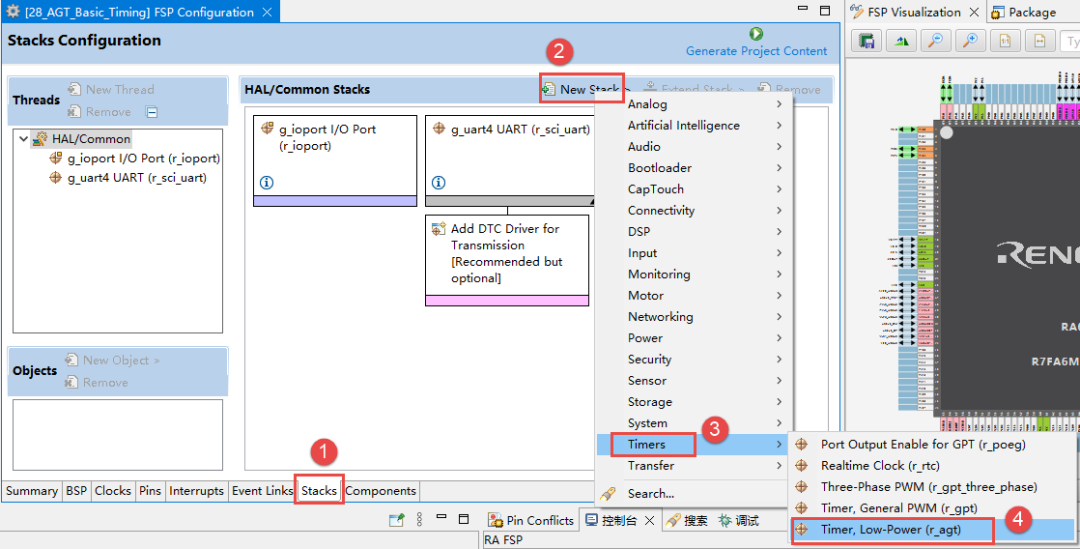The width and height of the screenshot is (1080, 549).
Task: Click Generate Project Content link
Action: tap(756, 51)
